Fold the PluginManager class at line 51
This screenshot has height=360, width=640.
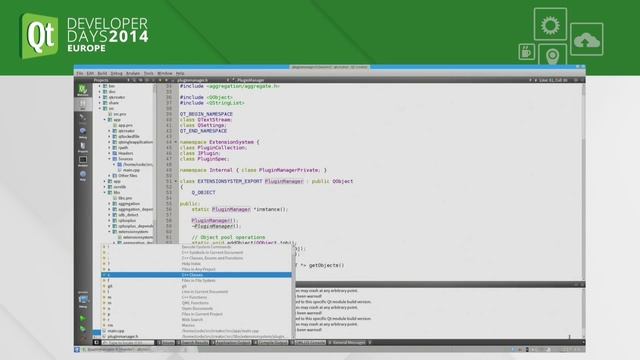[176, 181]
